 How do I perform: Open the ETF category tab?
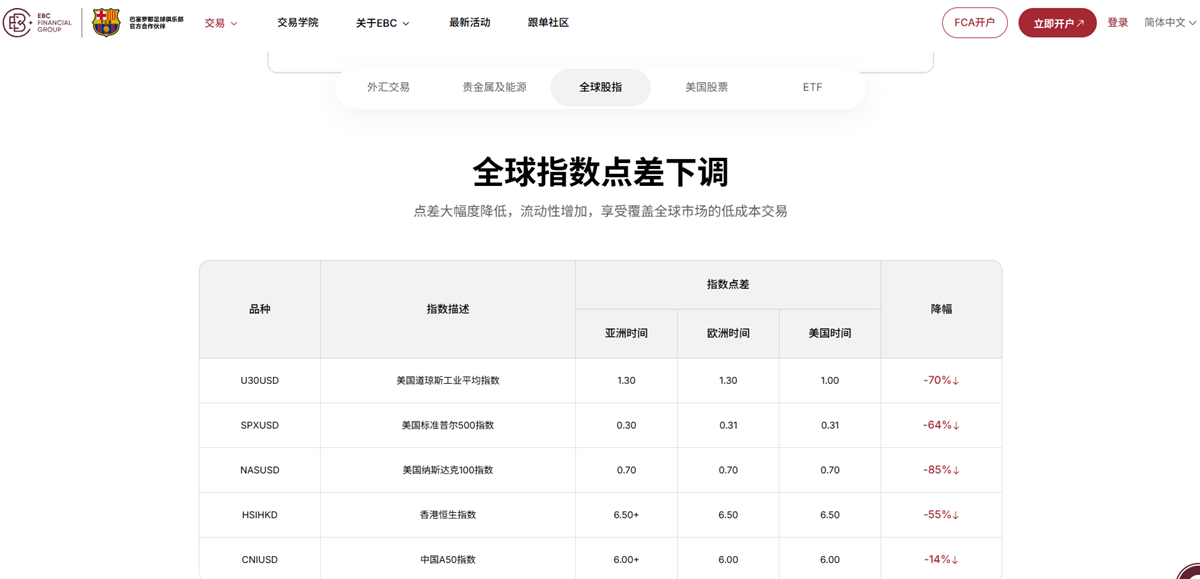click(811, 87)
